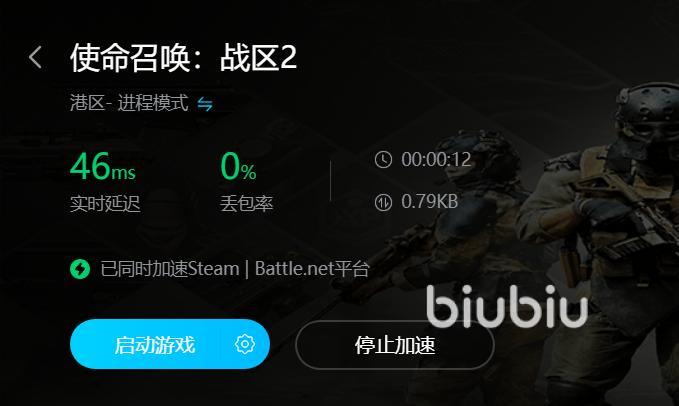Click the clock icon beside the timer
This screenshot has width=679, height=406.
tap(383, 160)
